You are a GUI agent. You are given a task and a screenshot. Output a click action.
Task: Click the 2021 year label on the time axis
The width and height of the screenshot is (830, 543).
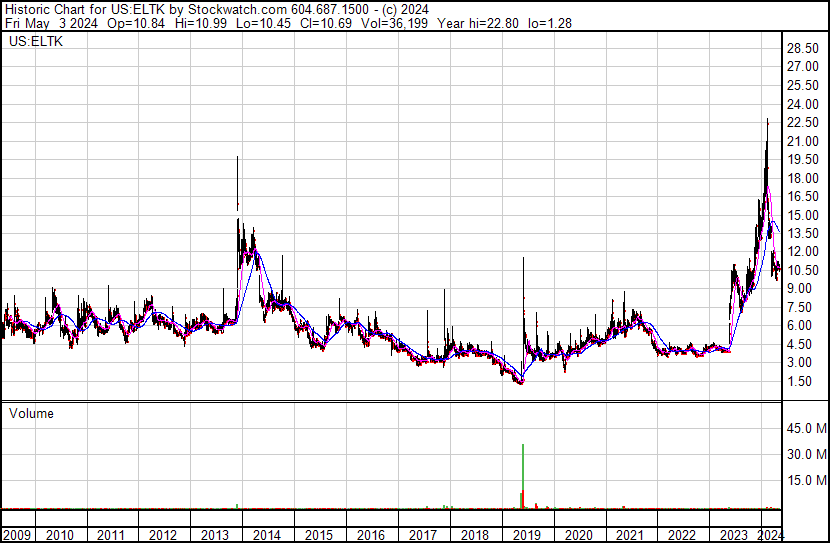pos(630,535)
